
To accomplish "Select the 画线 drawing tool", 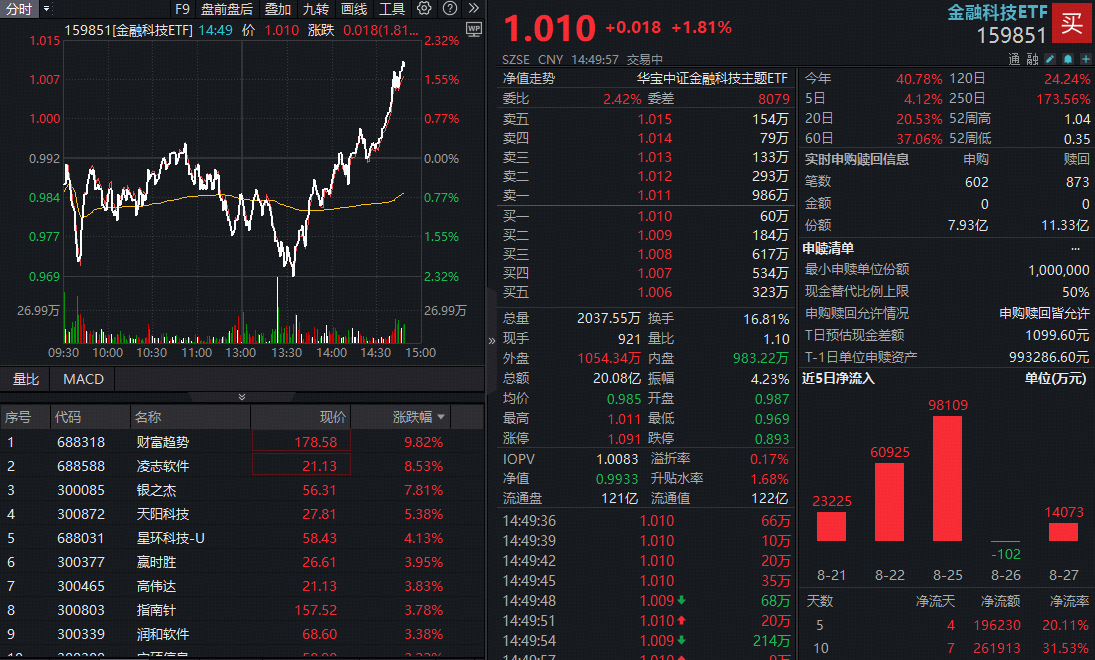I will tap(353, 8).
